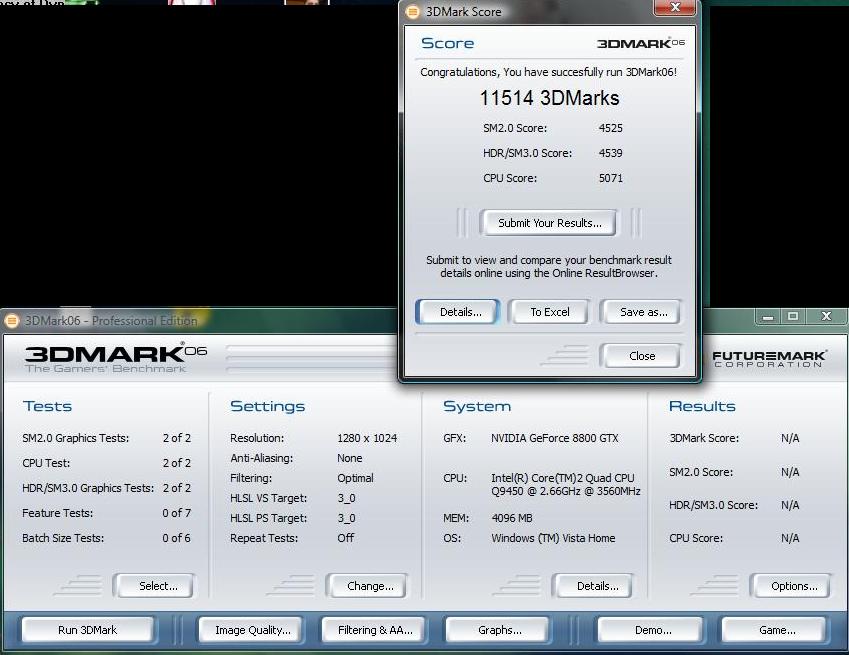Click the resolution value 1280 x 1024
This screenshot has width=849, height=655.
tap(367, 438)
